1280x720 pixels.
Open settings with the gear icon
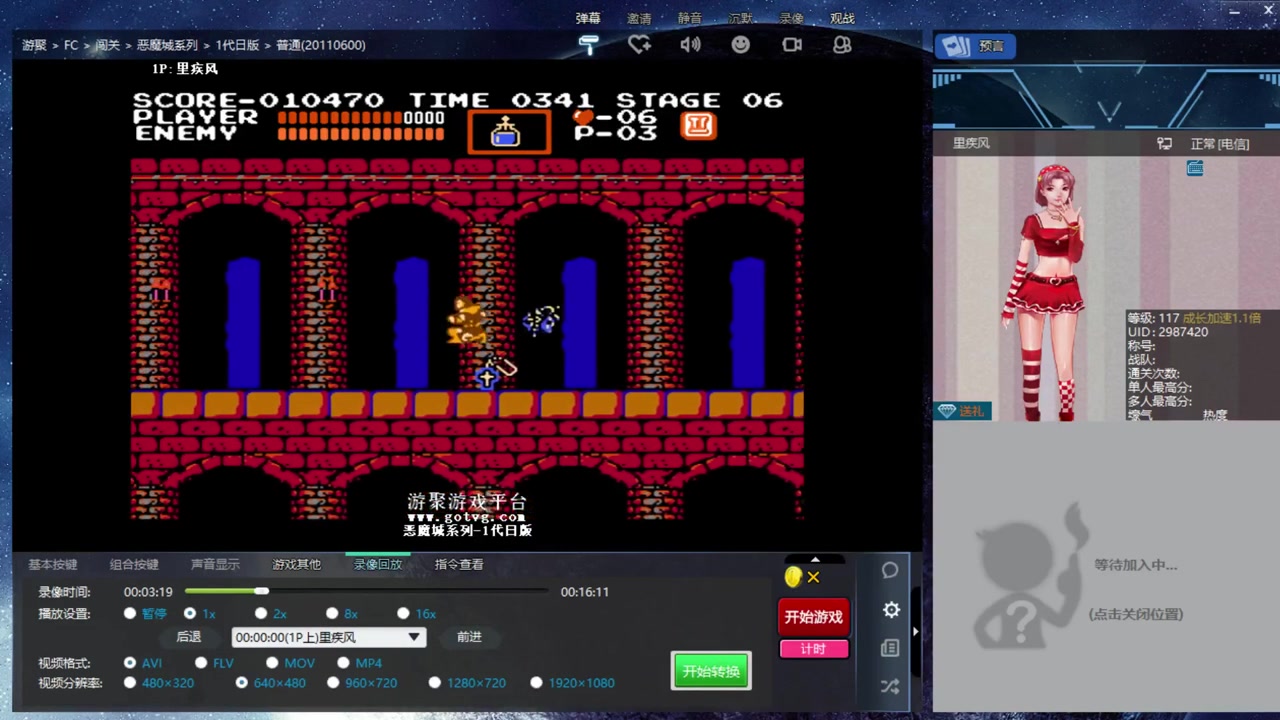(x=891, y=610)
